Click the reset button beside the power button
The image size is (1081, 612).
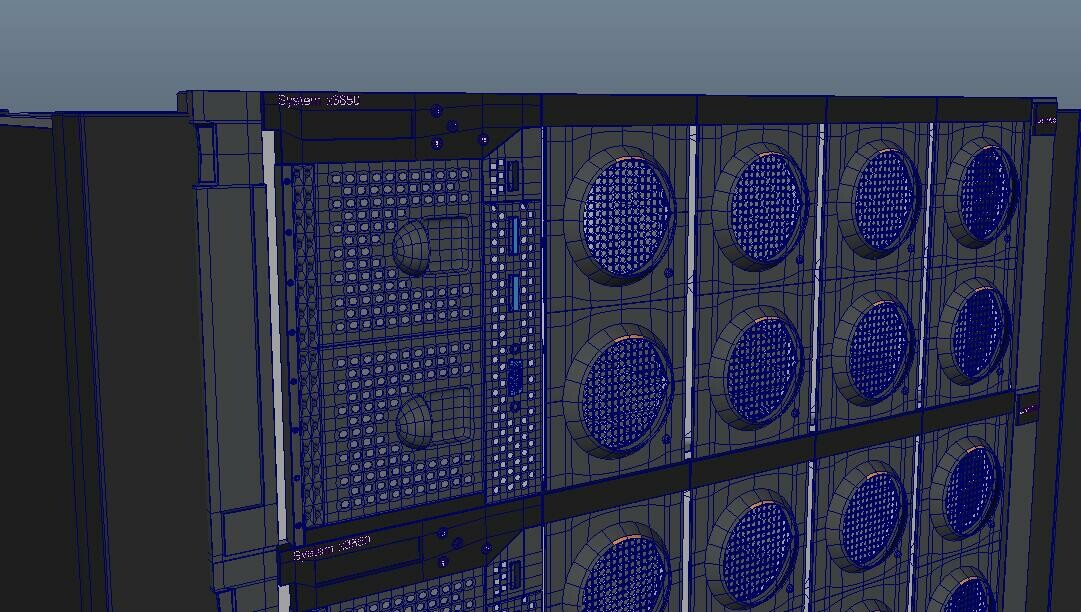pyautogui.click(x=436, y=143)
